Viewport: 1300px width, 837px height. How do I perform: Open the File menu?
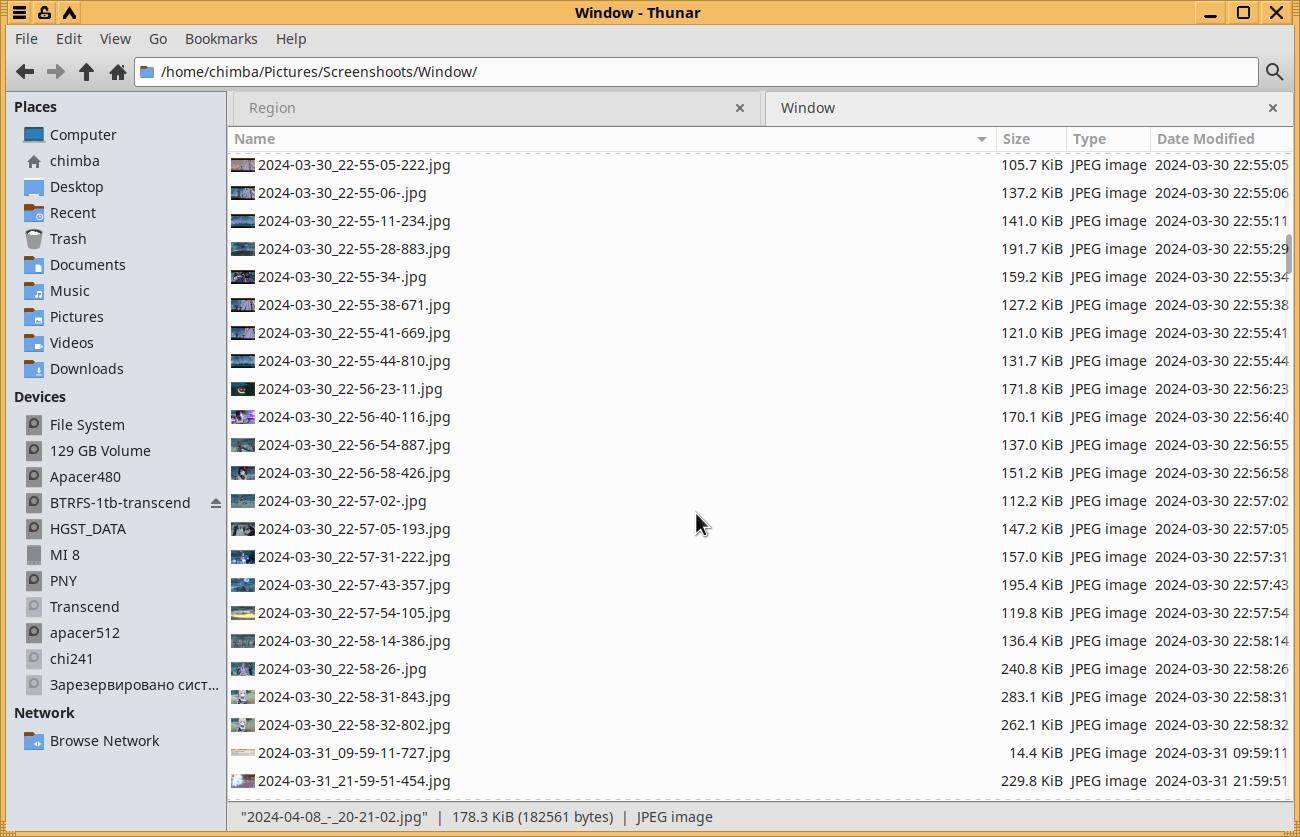click(x=27, y=39)
